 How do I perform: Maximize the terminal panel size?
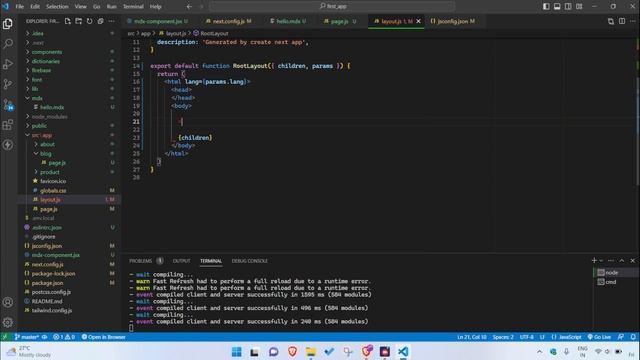tap(622, 260)
